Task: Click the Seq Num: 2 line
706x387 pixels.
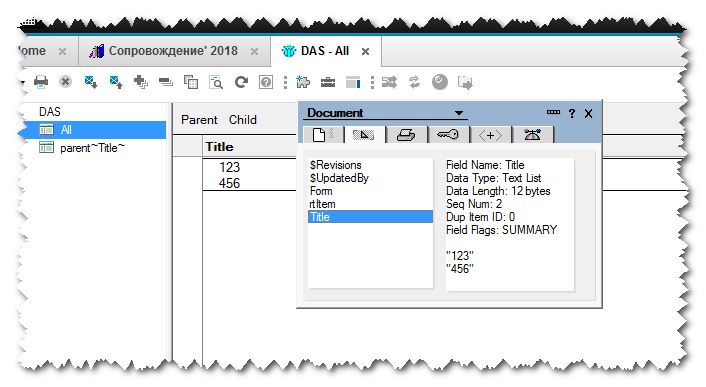Action: (x=474, y=204)
